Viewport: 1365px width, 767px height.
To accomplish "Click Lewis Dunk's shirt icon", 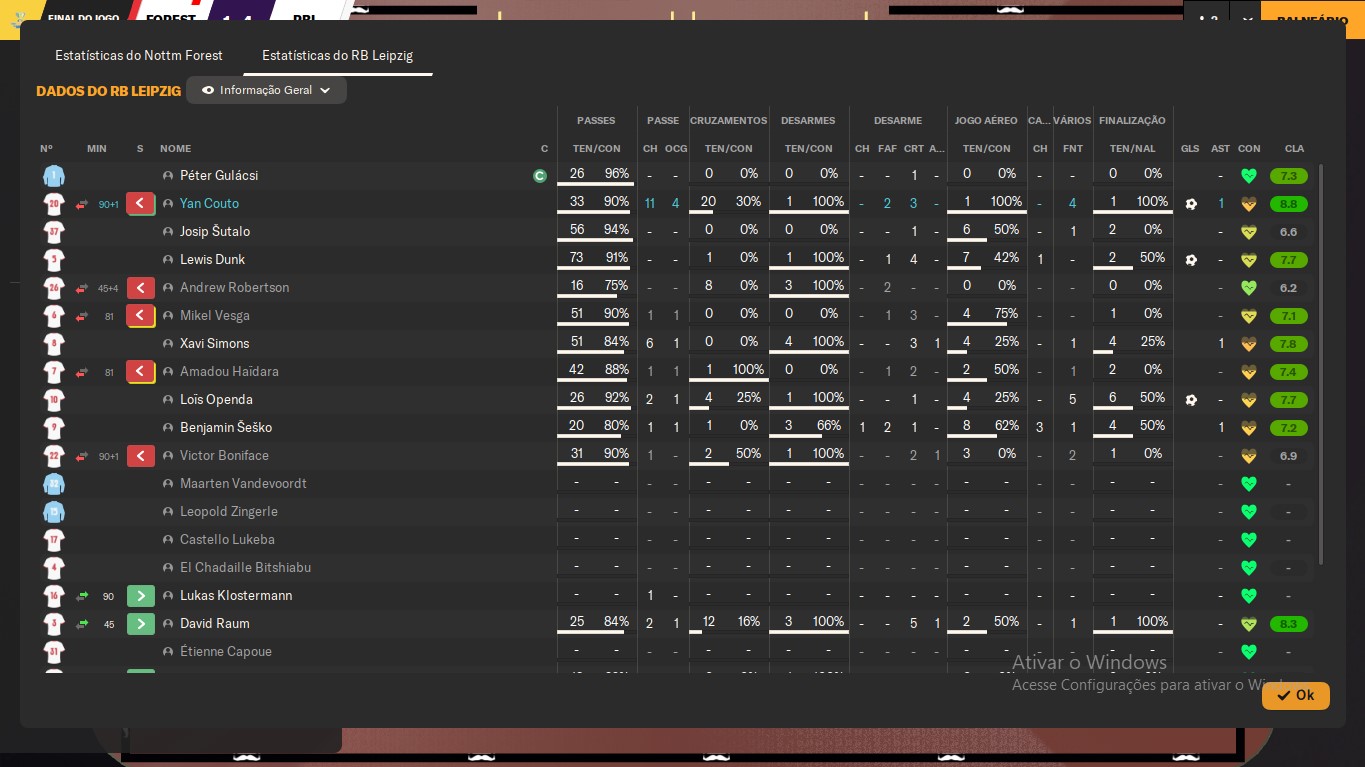I will point(54,260).
